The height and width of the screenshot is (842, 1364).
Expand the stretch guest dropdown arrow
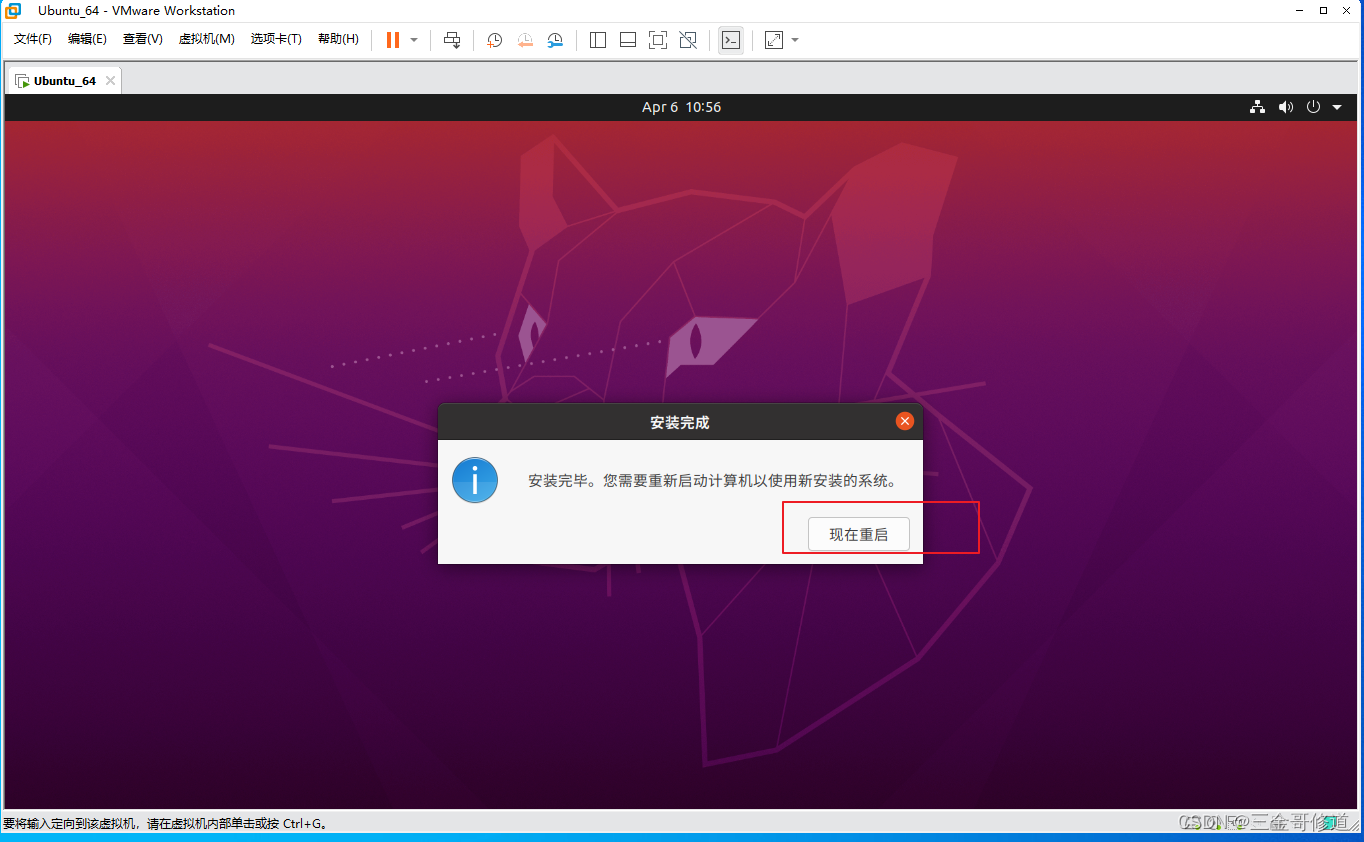click(795, 40)
